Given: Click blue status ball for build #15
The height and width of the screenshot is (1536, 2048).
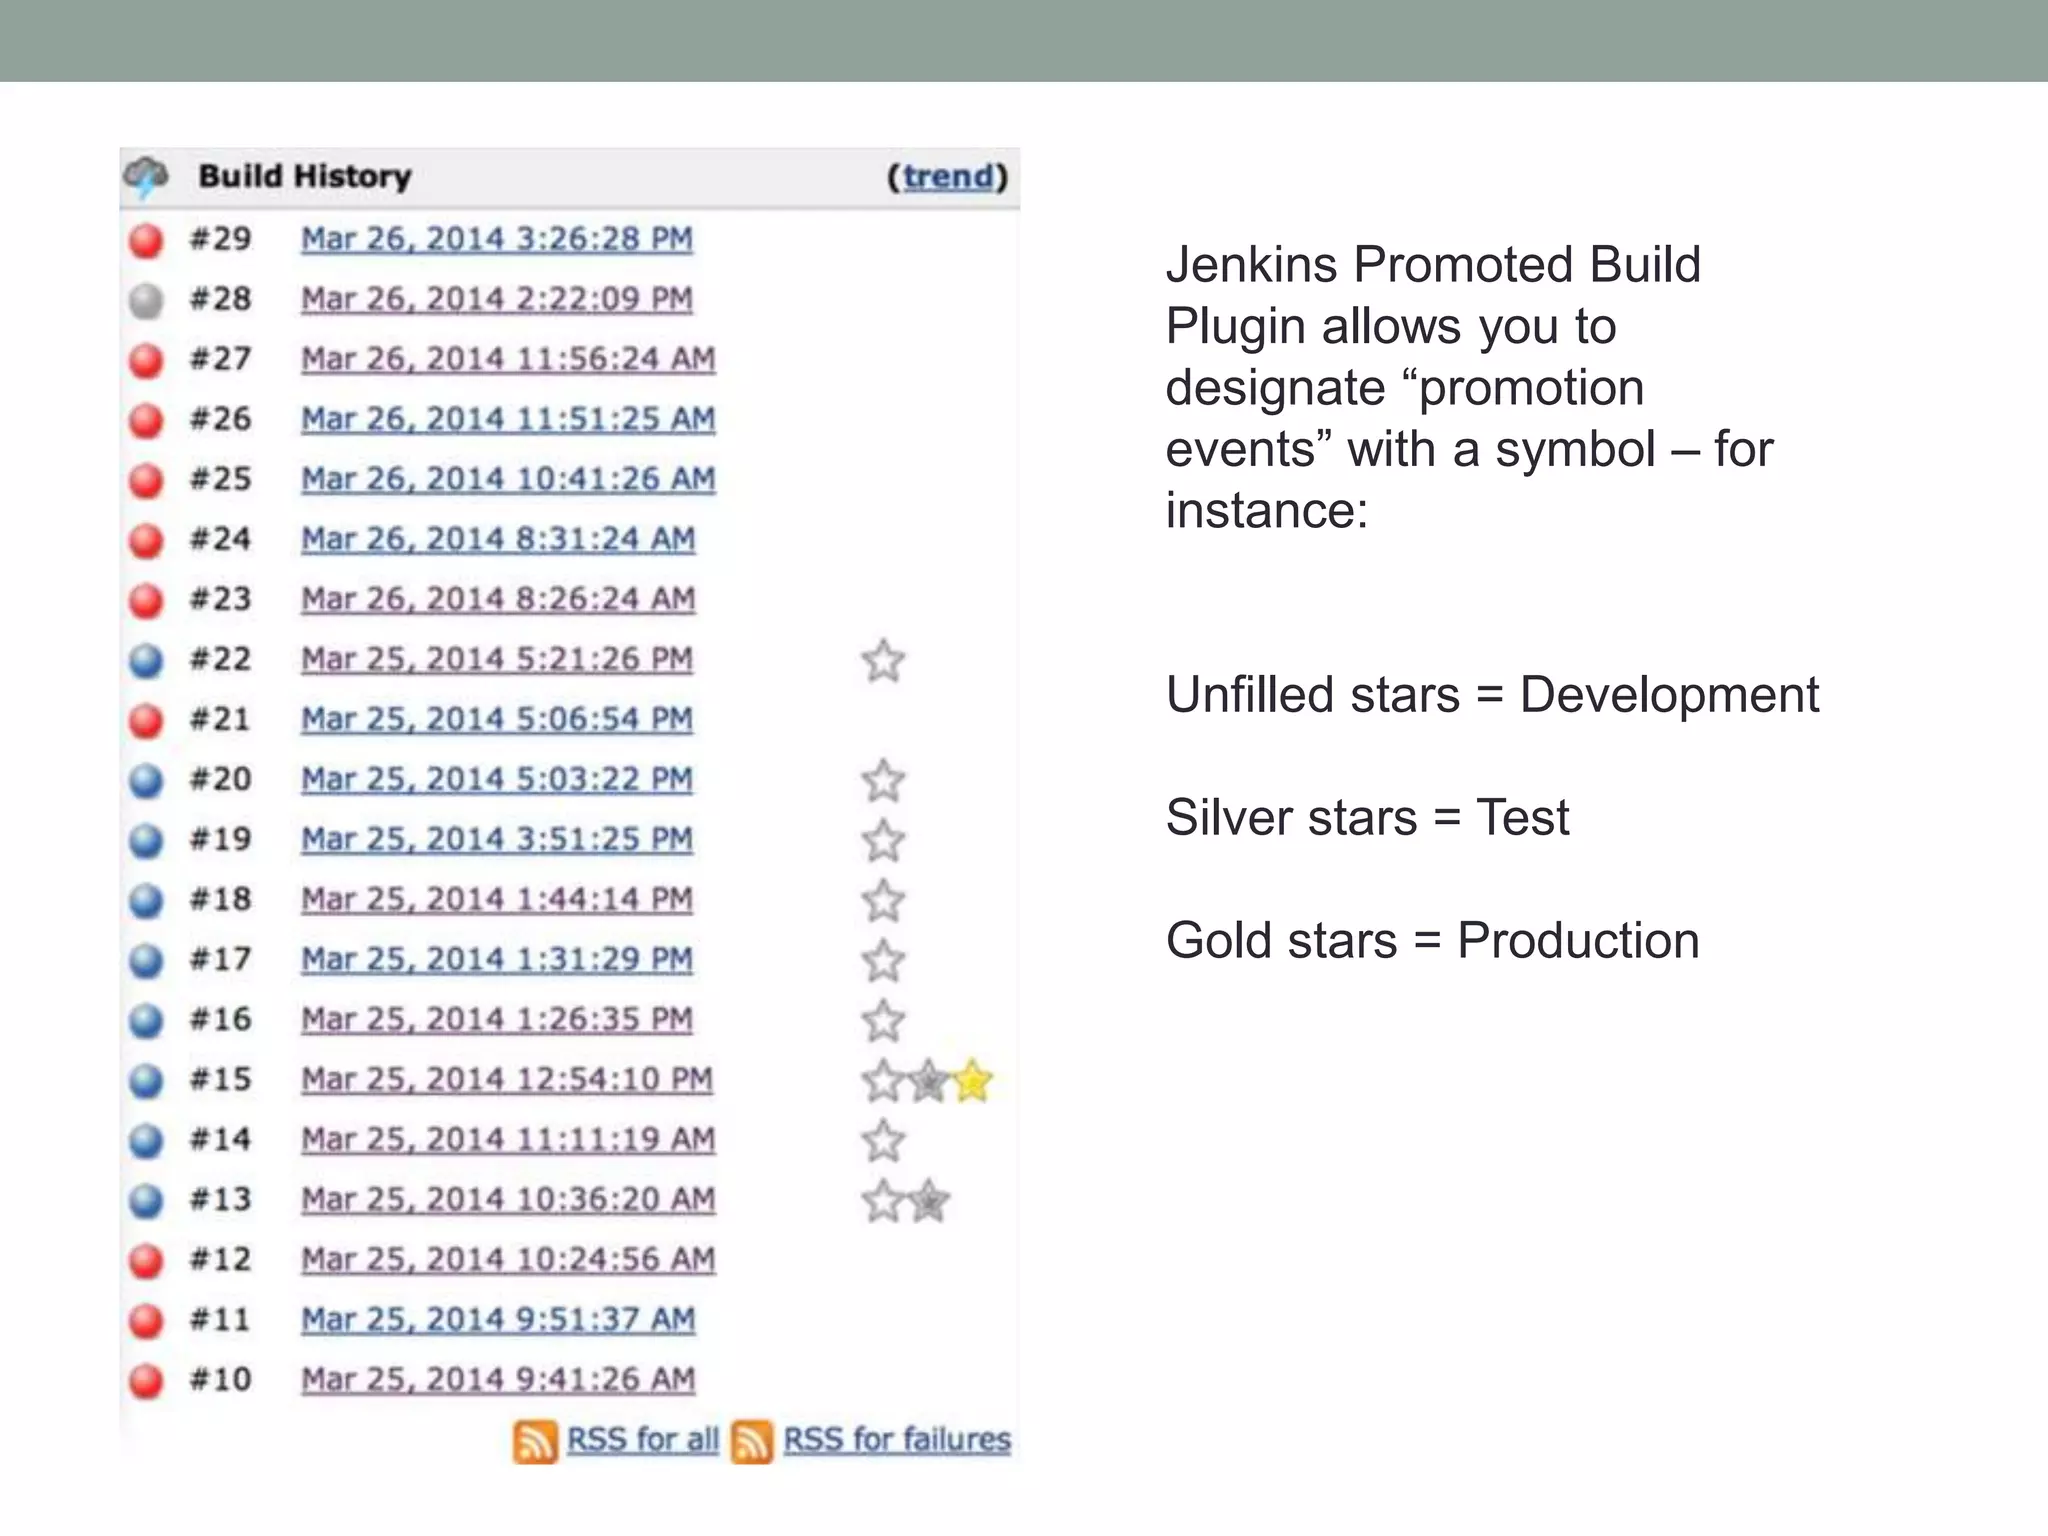Looking at the screenshot, I should point(146,1080).
